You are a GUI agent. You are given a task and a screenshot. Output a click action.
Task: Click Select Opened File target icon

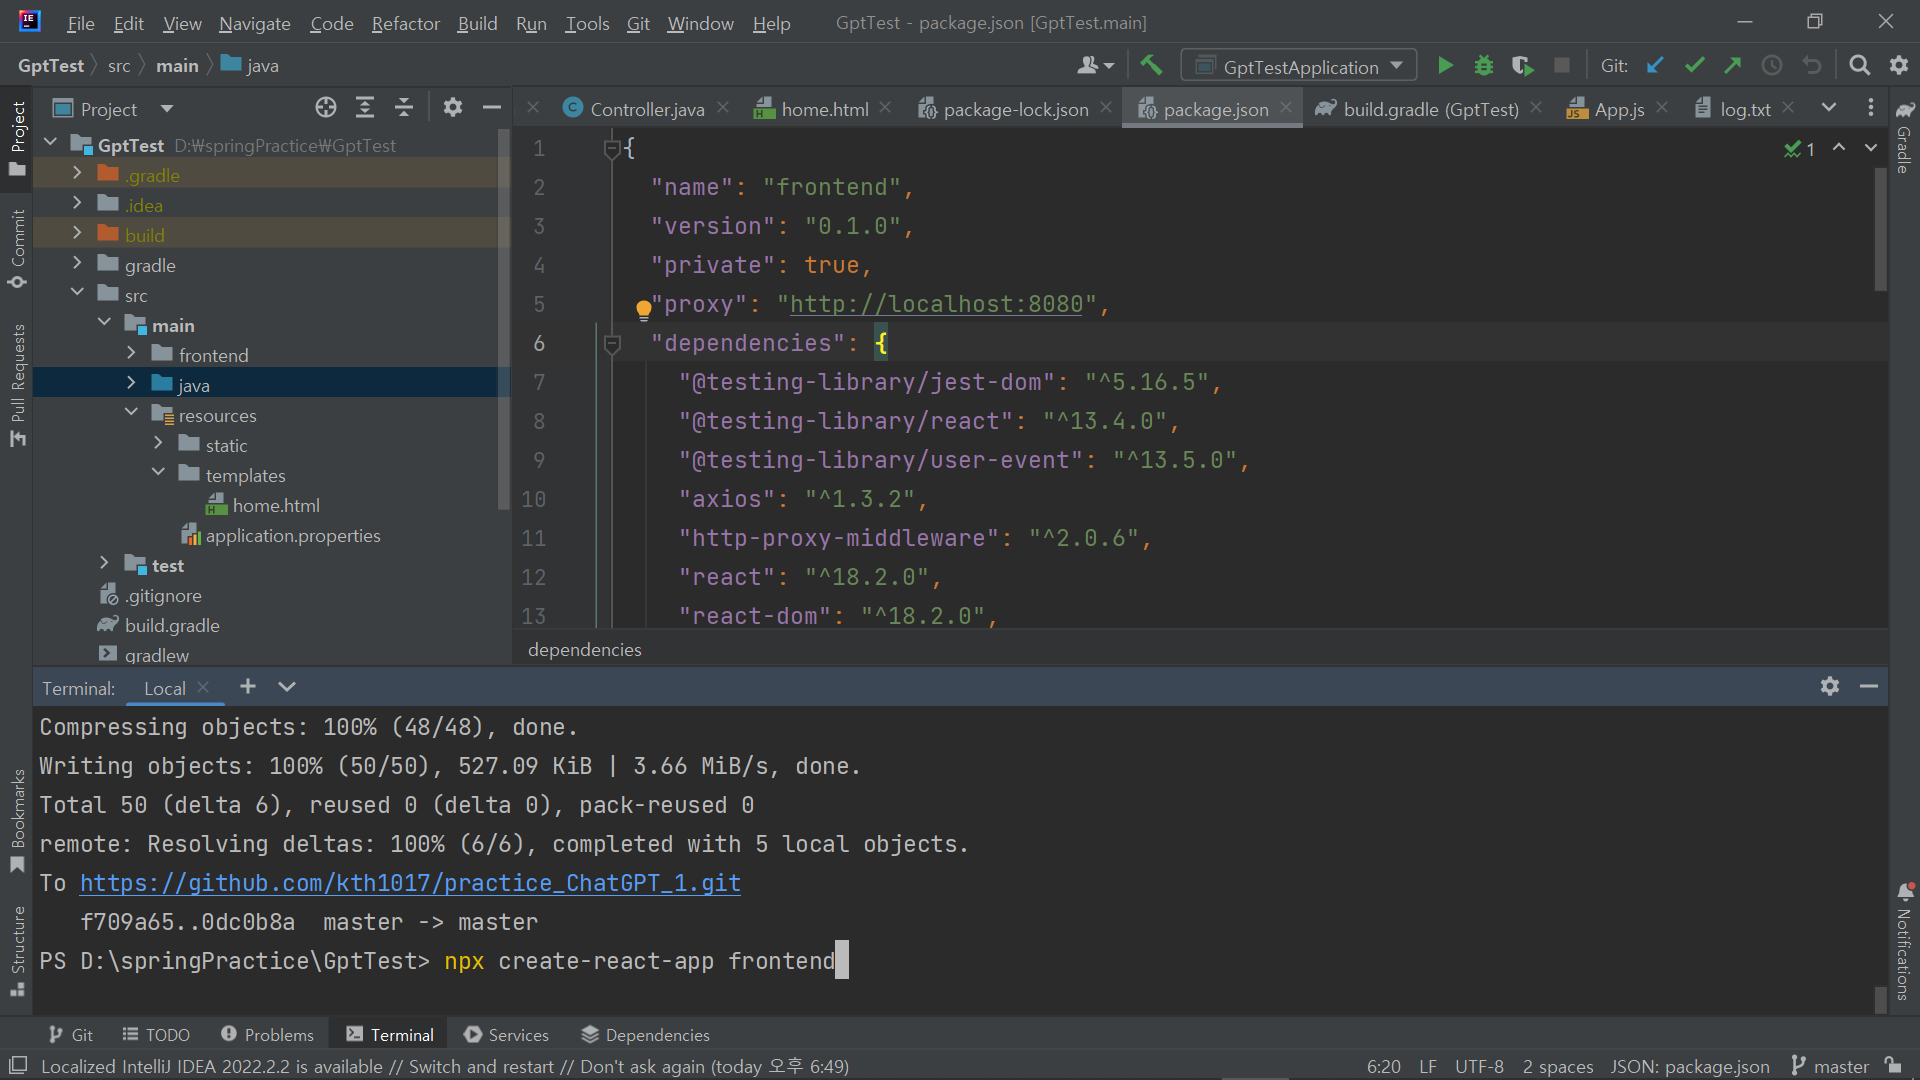coord(326,108)
